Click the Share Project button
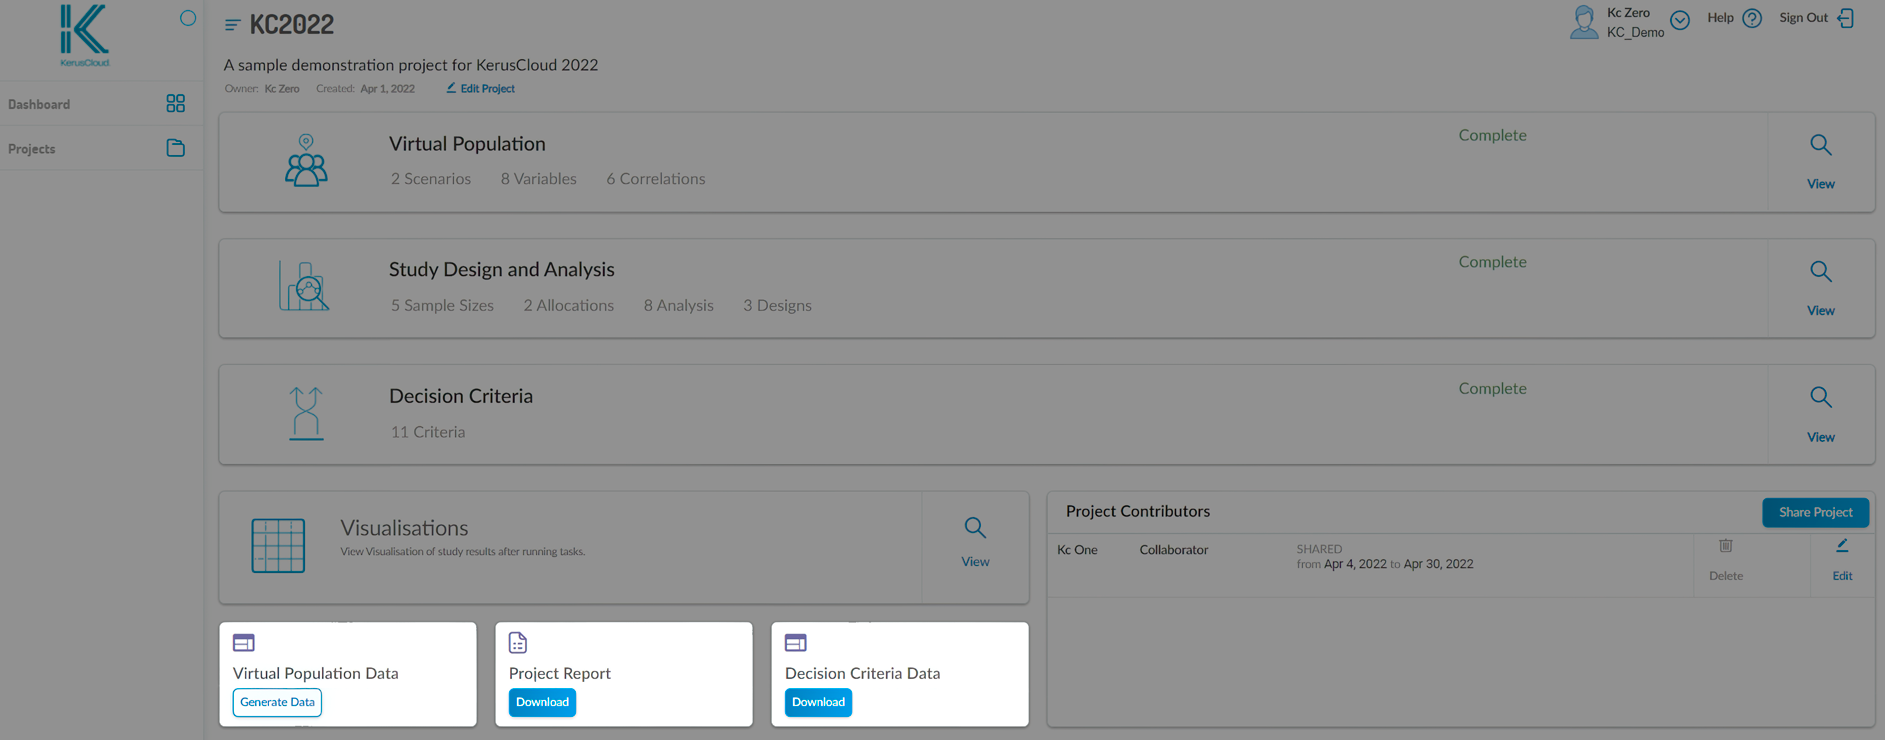 click(x=1815, y=512)
